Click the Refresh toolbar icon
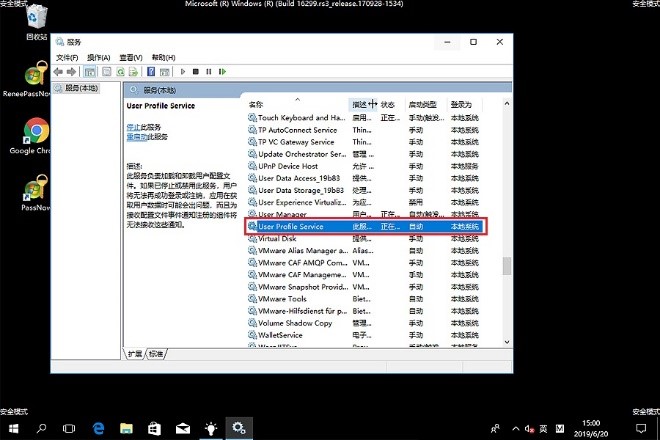 (x=120, y=72)
